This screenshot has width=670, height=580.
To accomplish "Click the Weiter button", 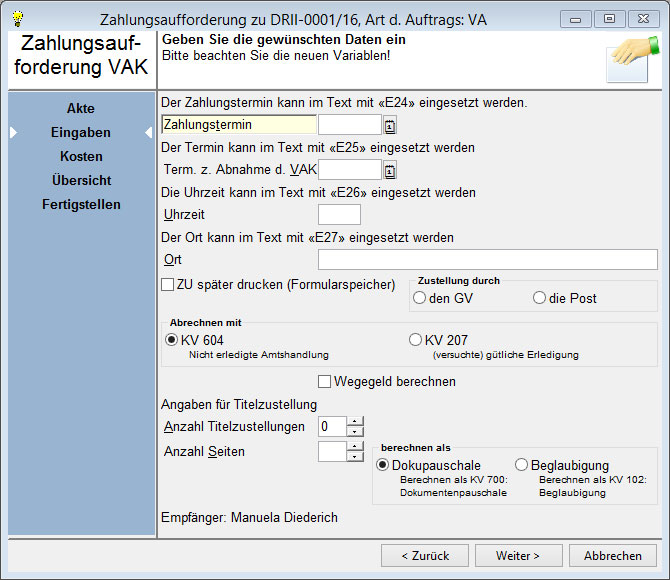I will coord(518,555).
